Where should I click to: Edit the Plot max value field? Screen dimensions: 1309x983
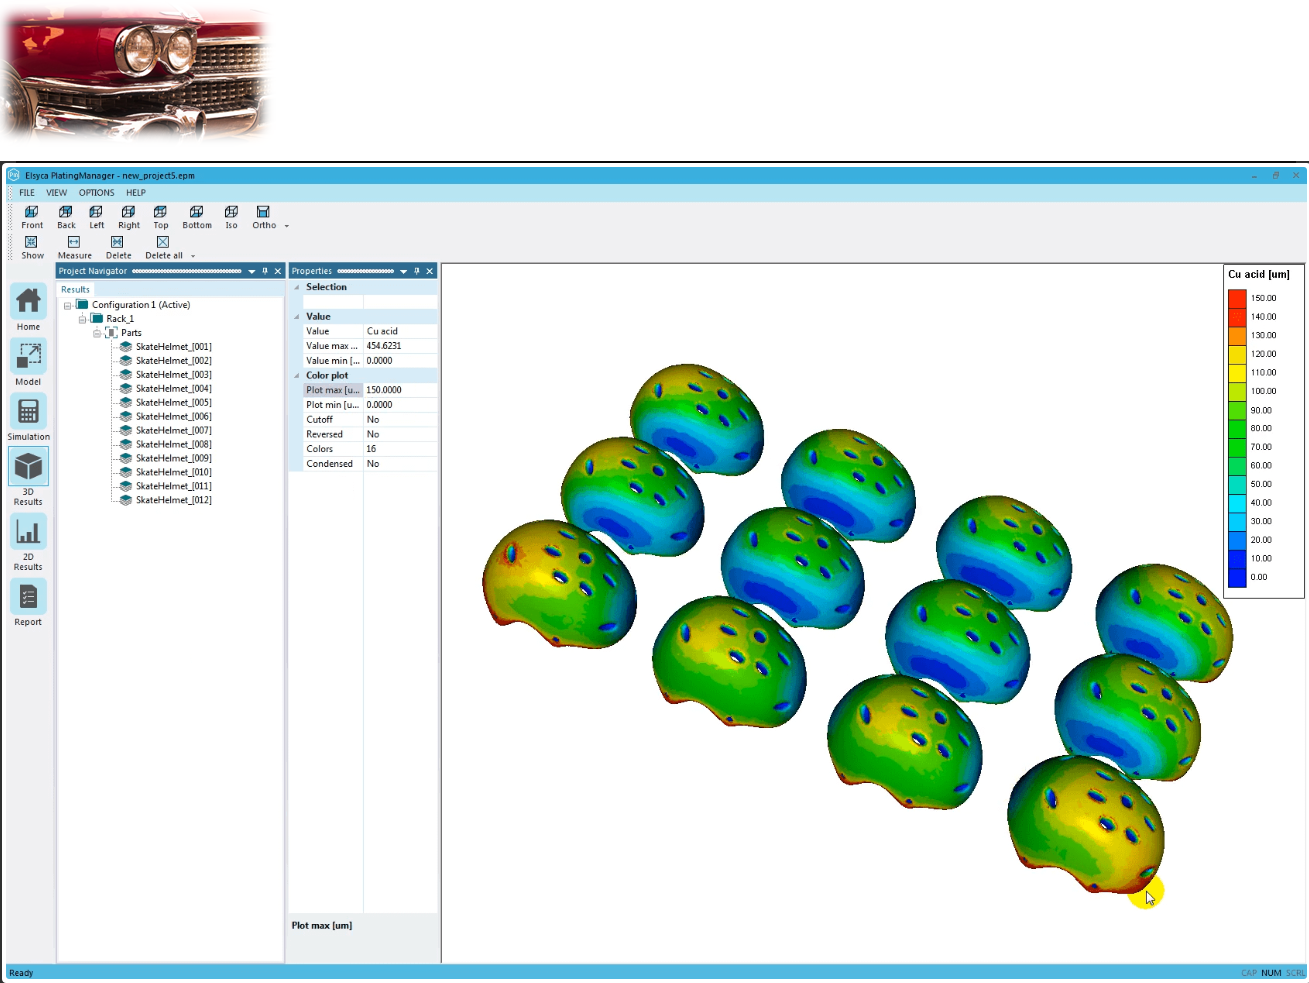[400, 391]
